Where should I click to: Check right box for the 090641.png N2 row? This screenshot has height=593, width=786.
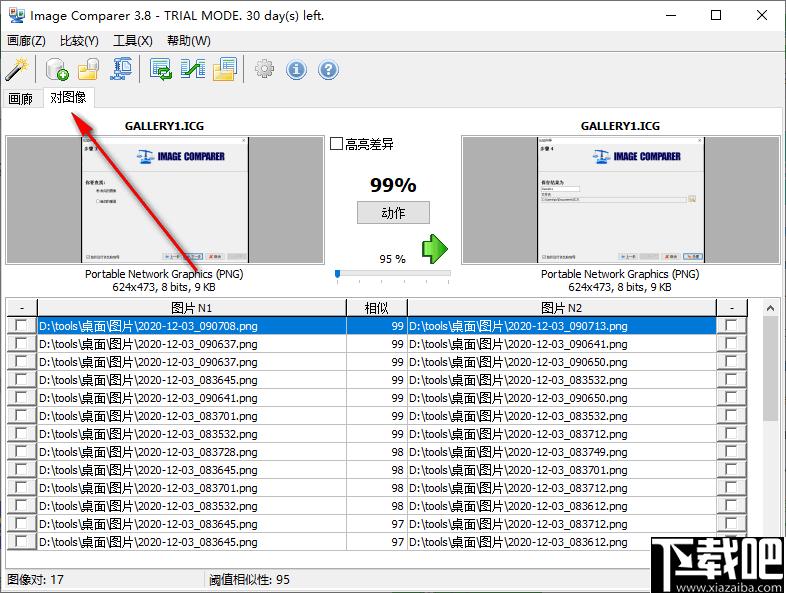coord(731,343)
